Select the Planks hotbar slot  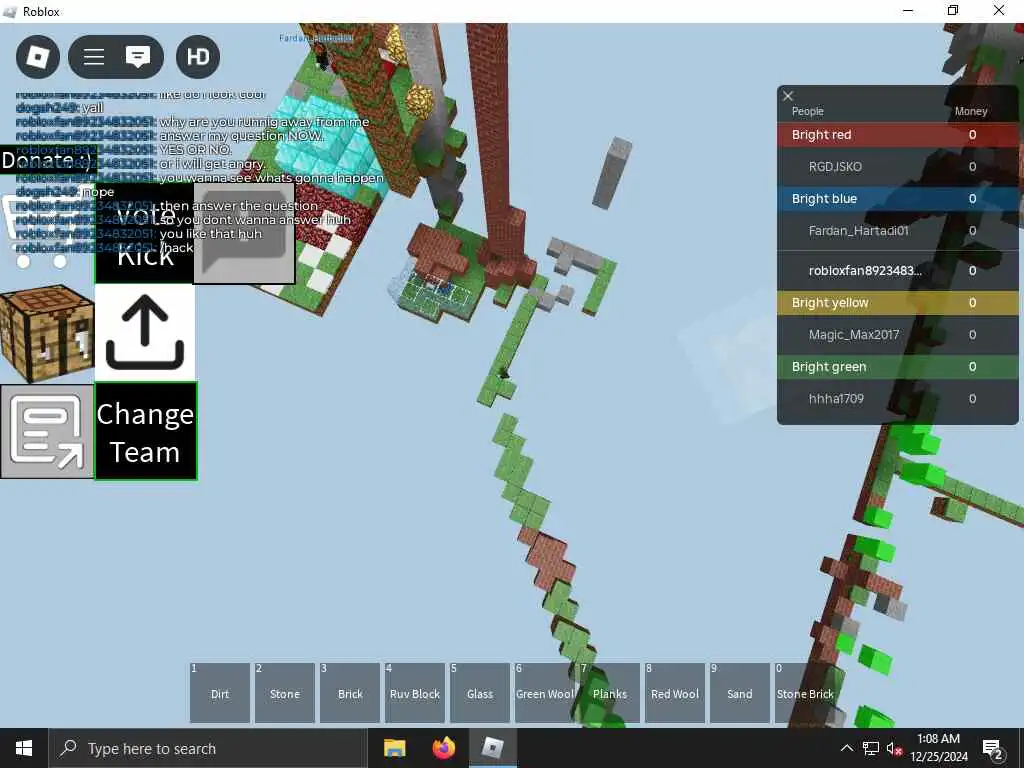[x=610, y=693]
